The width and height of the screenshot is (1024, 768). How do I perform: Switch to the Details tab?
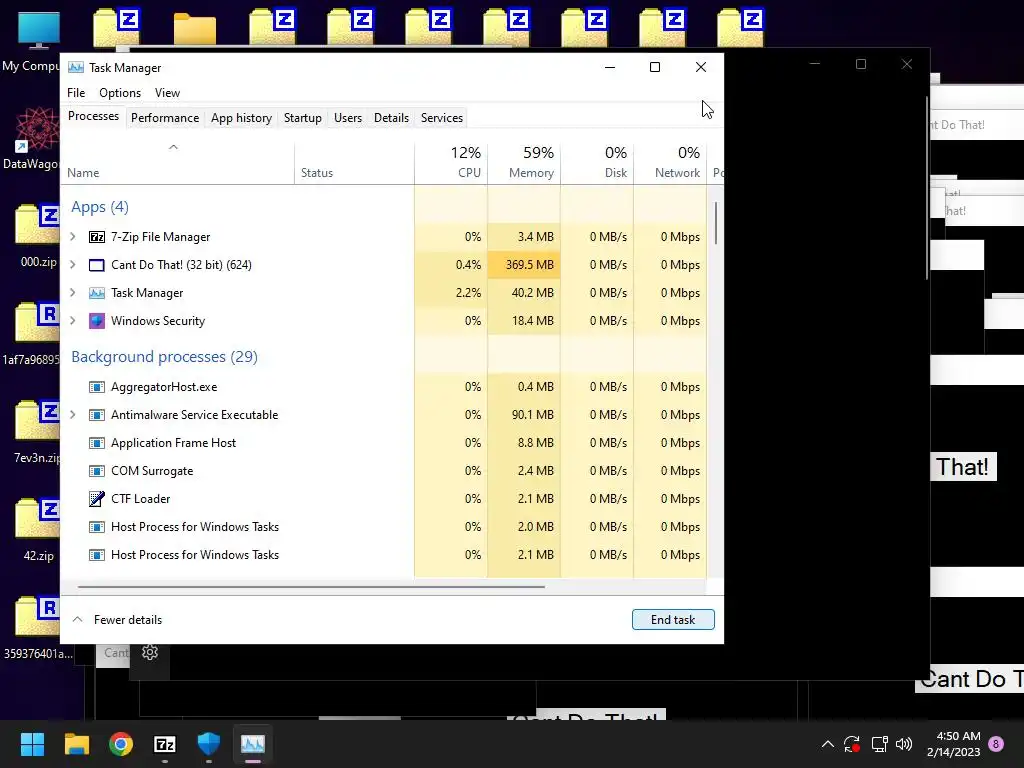coord(391,118)
